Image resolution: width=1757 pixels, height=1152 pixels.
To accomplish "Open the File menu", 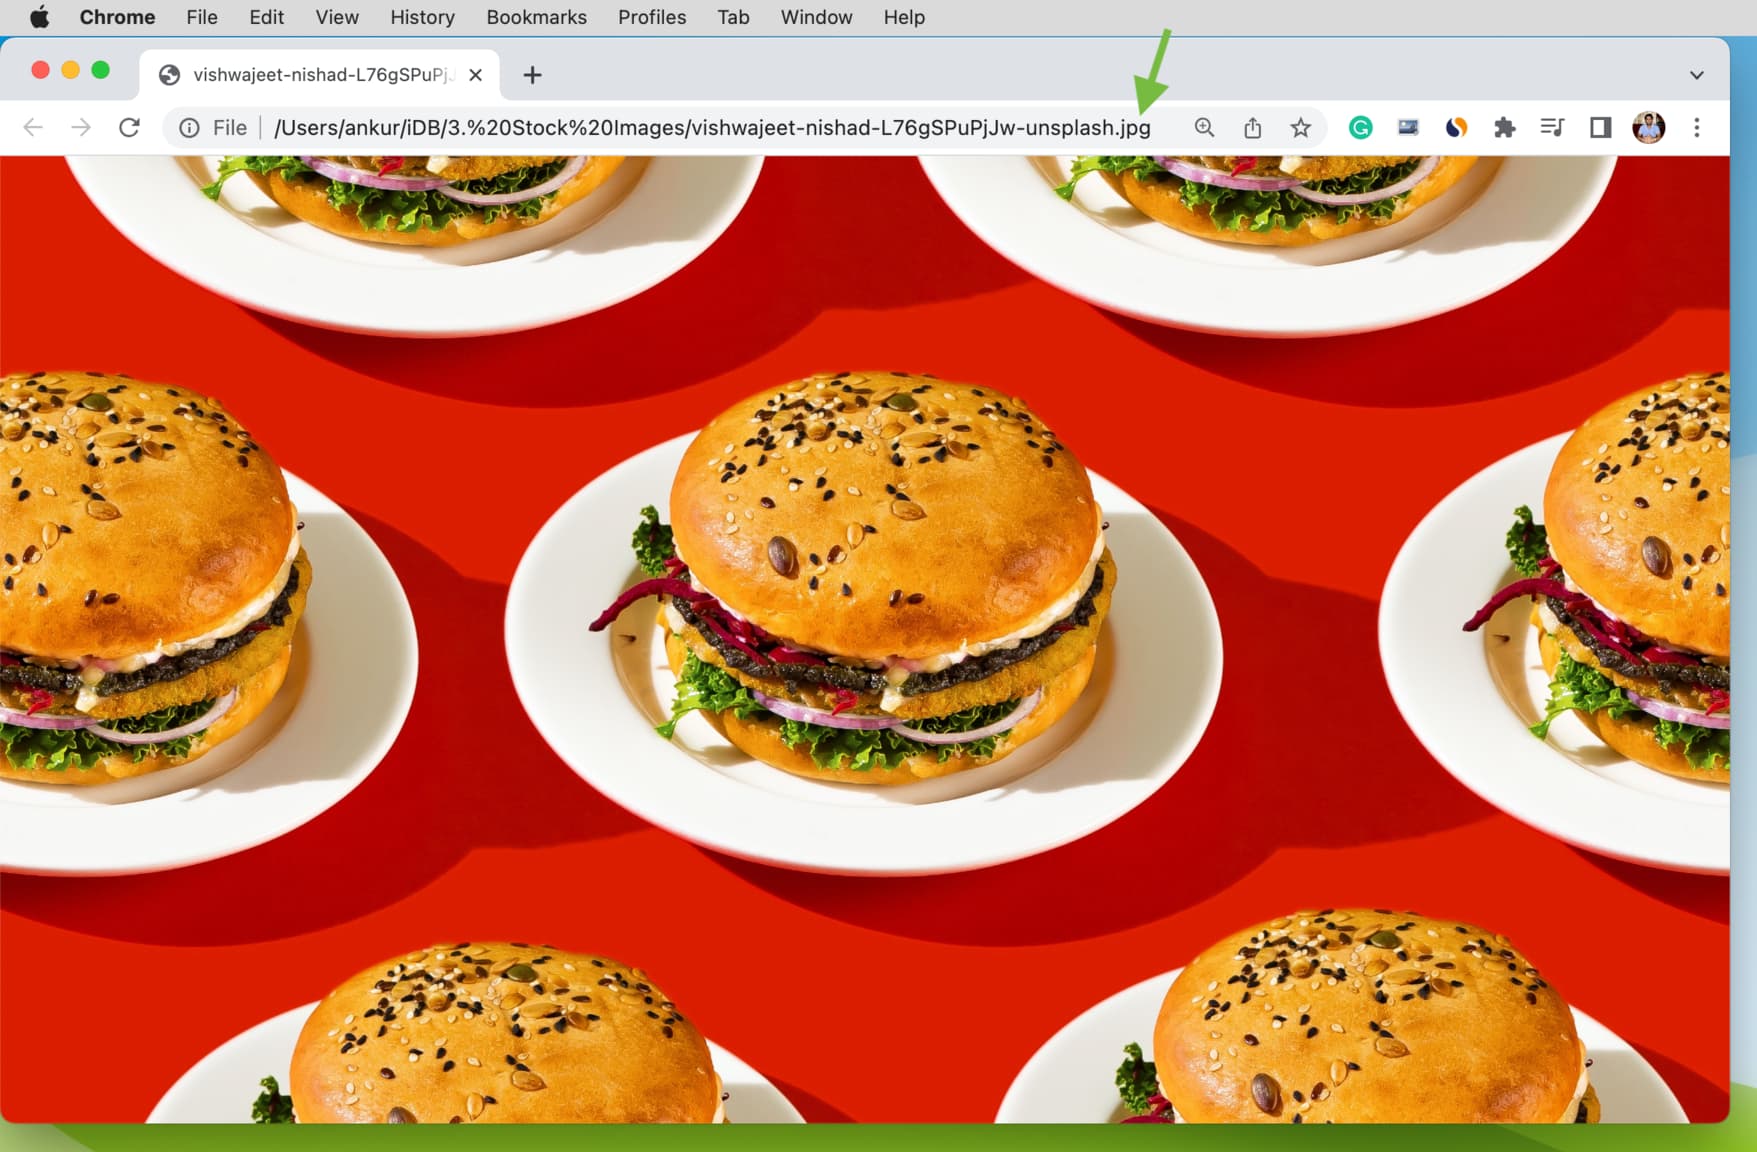I will click(x=201, y=17).
